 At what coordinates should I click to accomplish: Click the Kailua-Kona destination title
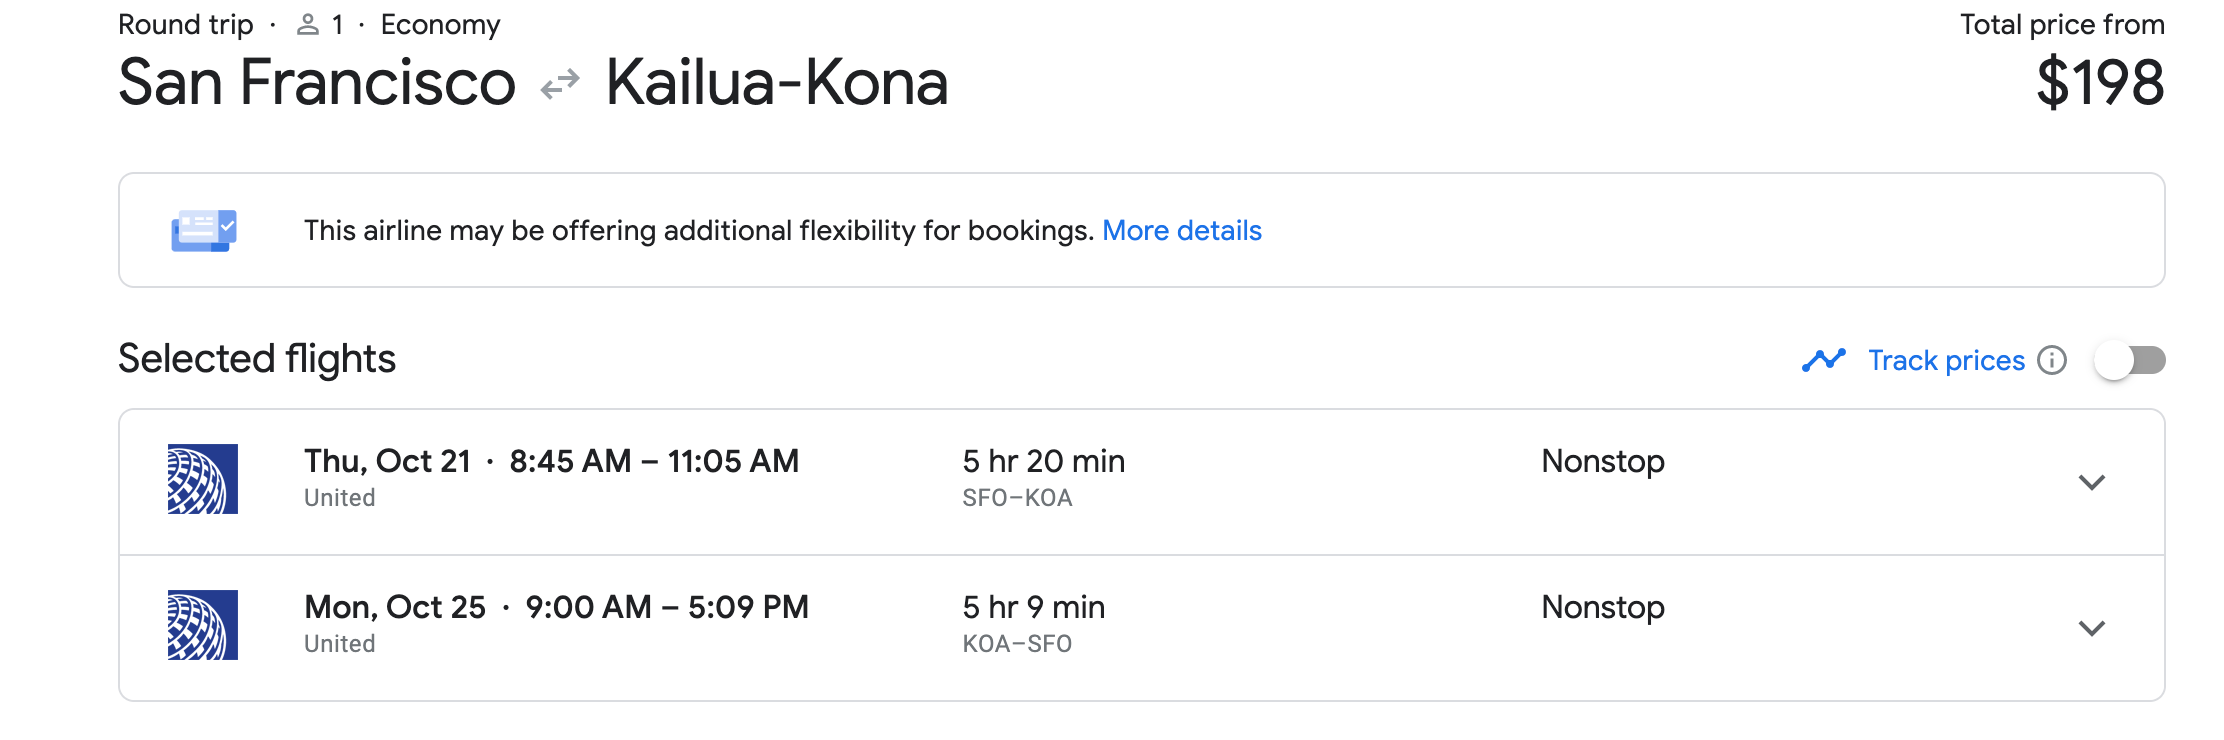pyautogui.click(x=777, y=83)
